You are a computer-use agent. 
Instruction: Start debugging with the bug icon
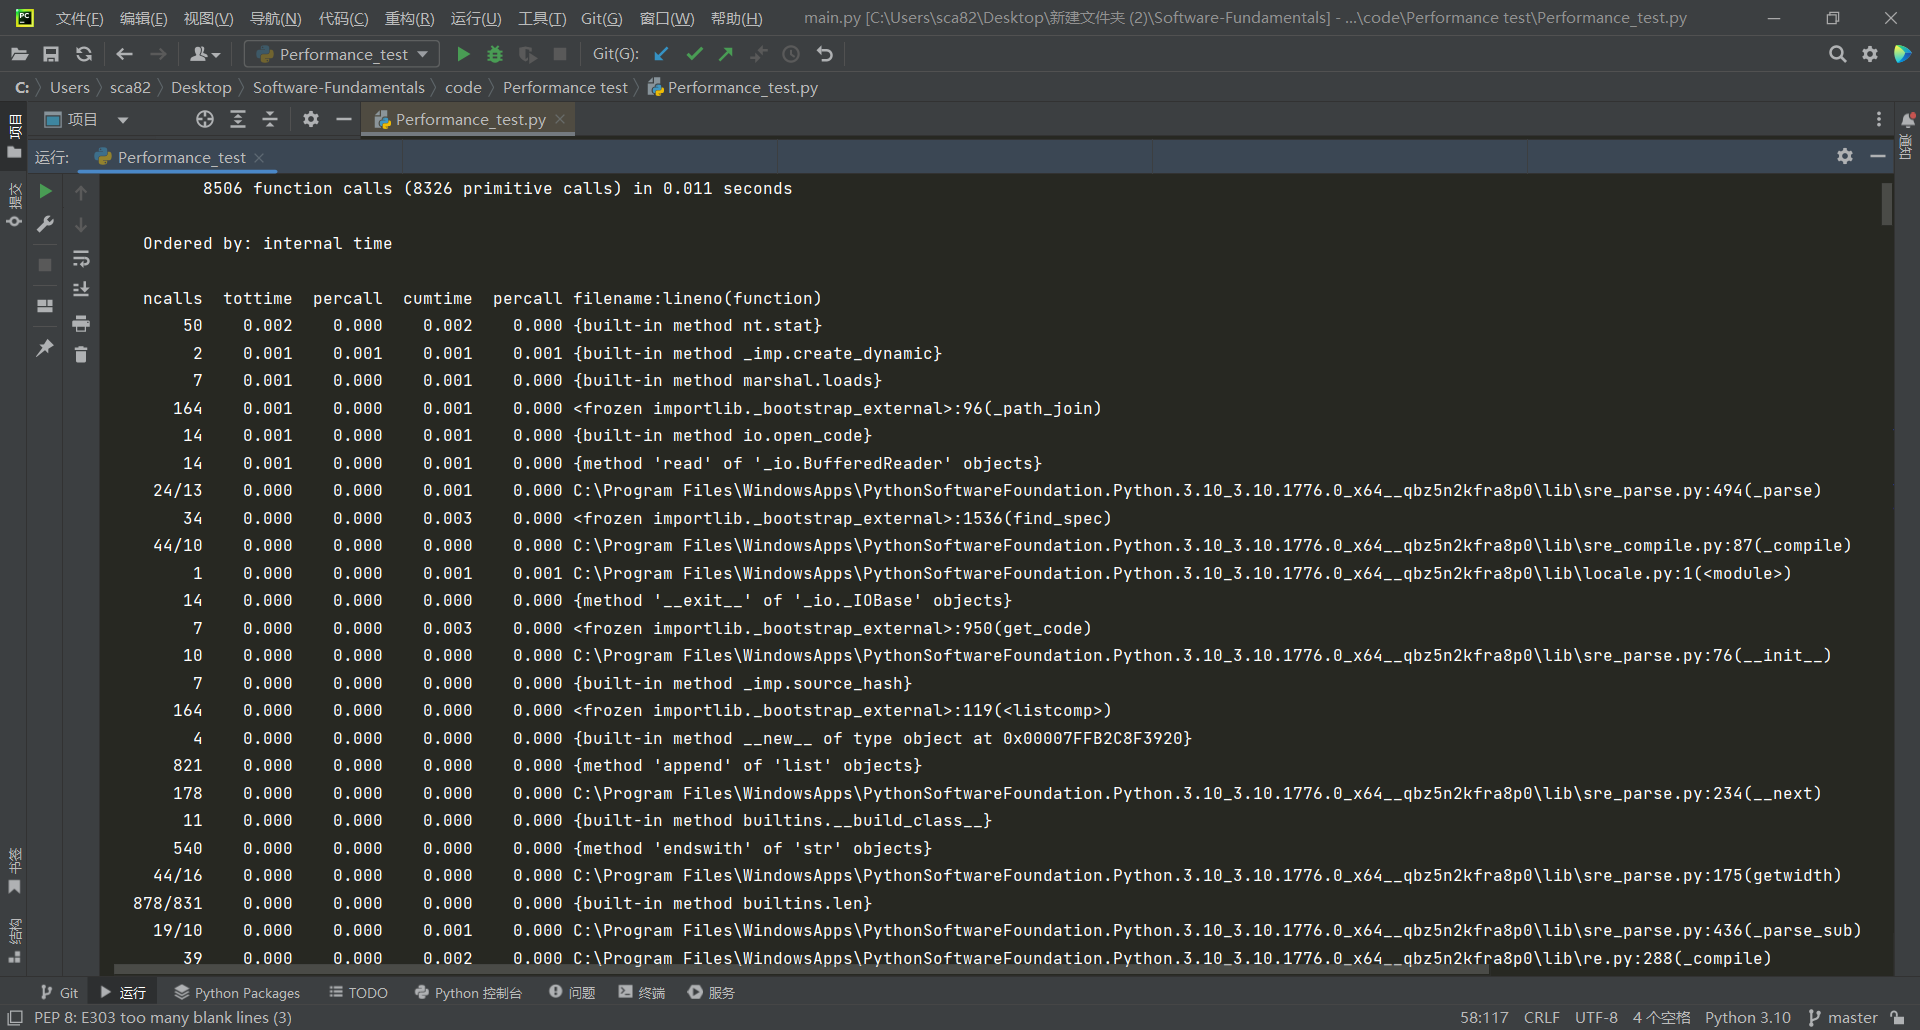pos(495,54)
